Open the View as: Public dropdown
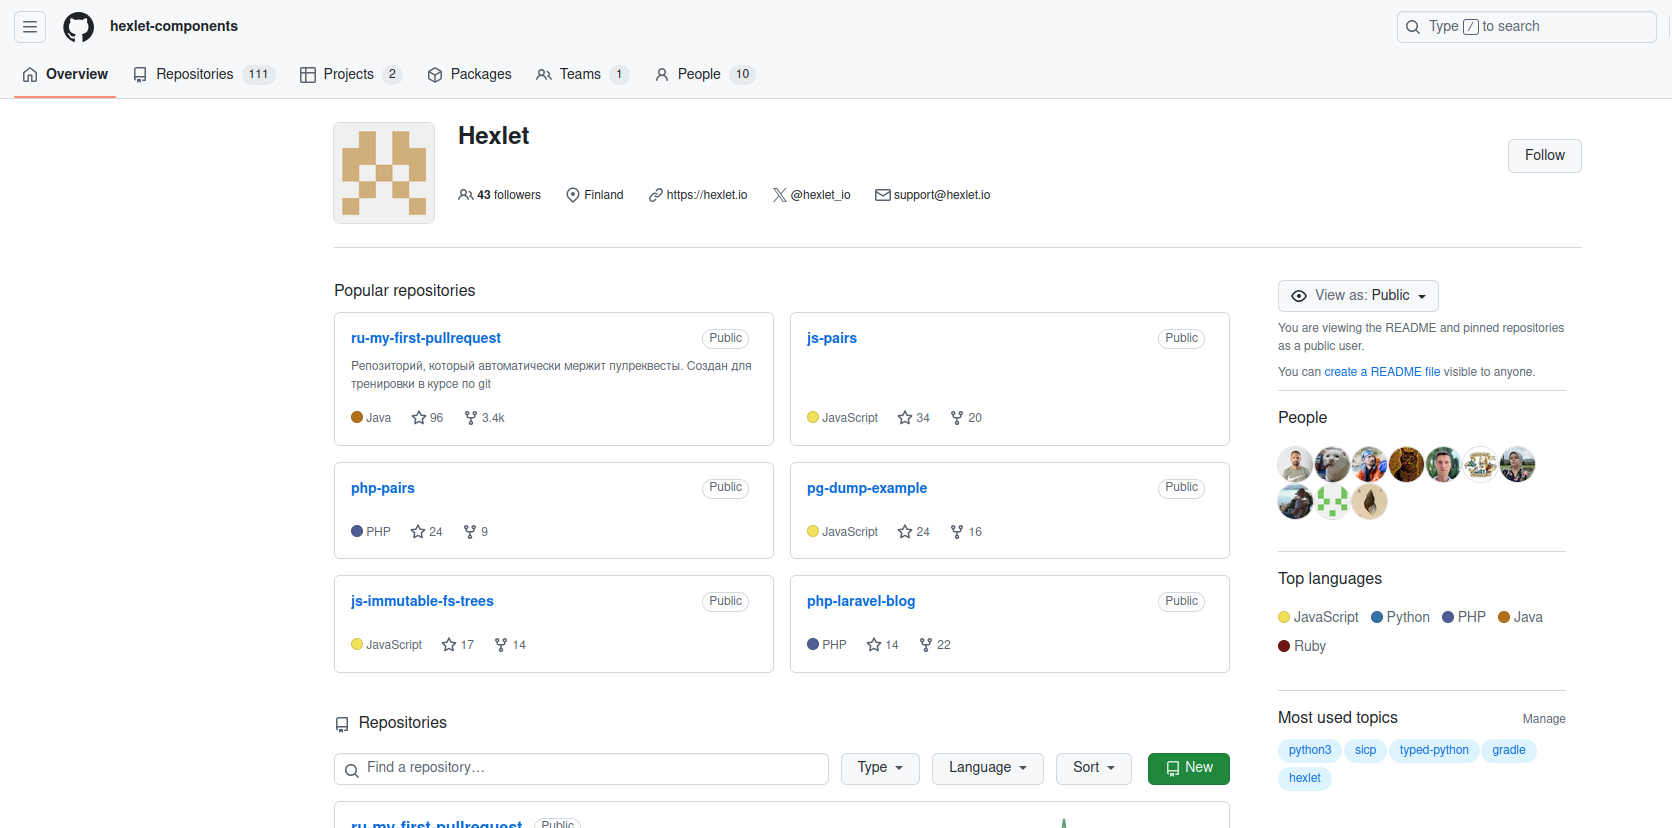The width and height of the screenshot is (1672, 828). click(x=1358, y=296)
